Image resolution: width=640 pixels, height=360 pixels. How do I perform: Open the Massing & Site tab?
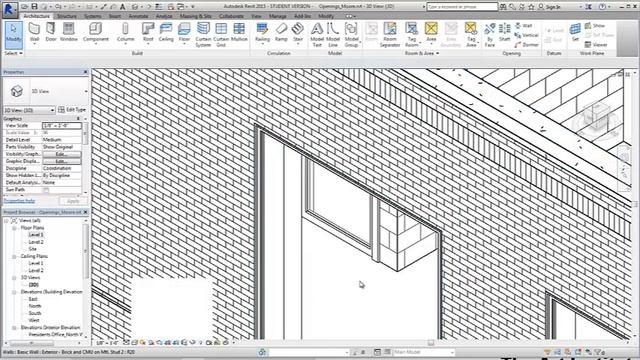point(196,16)
